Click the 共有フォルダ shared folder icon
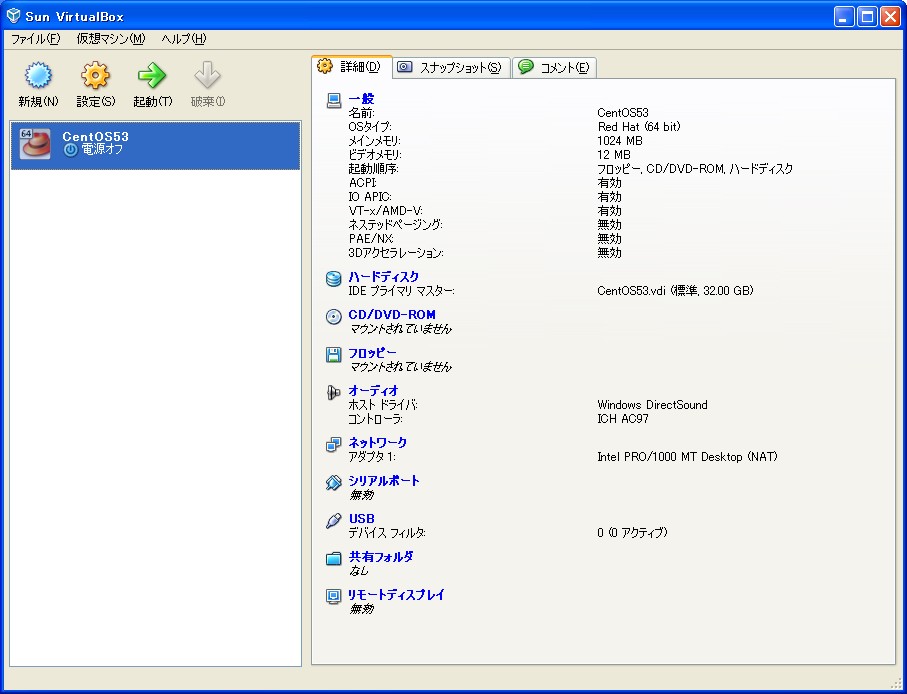Image resolution: width=907 pixels, height=694 pixels. tap(334, 559)
